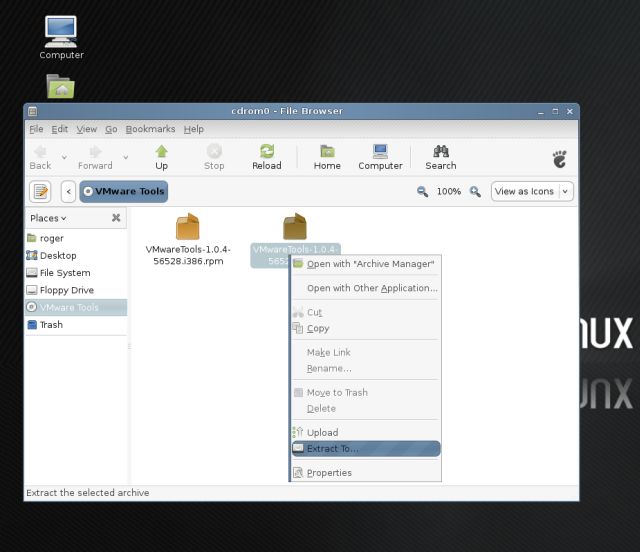Click the selected VMwareTools archive icon

point(295,226)
